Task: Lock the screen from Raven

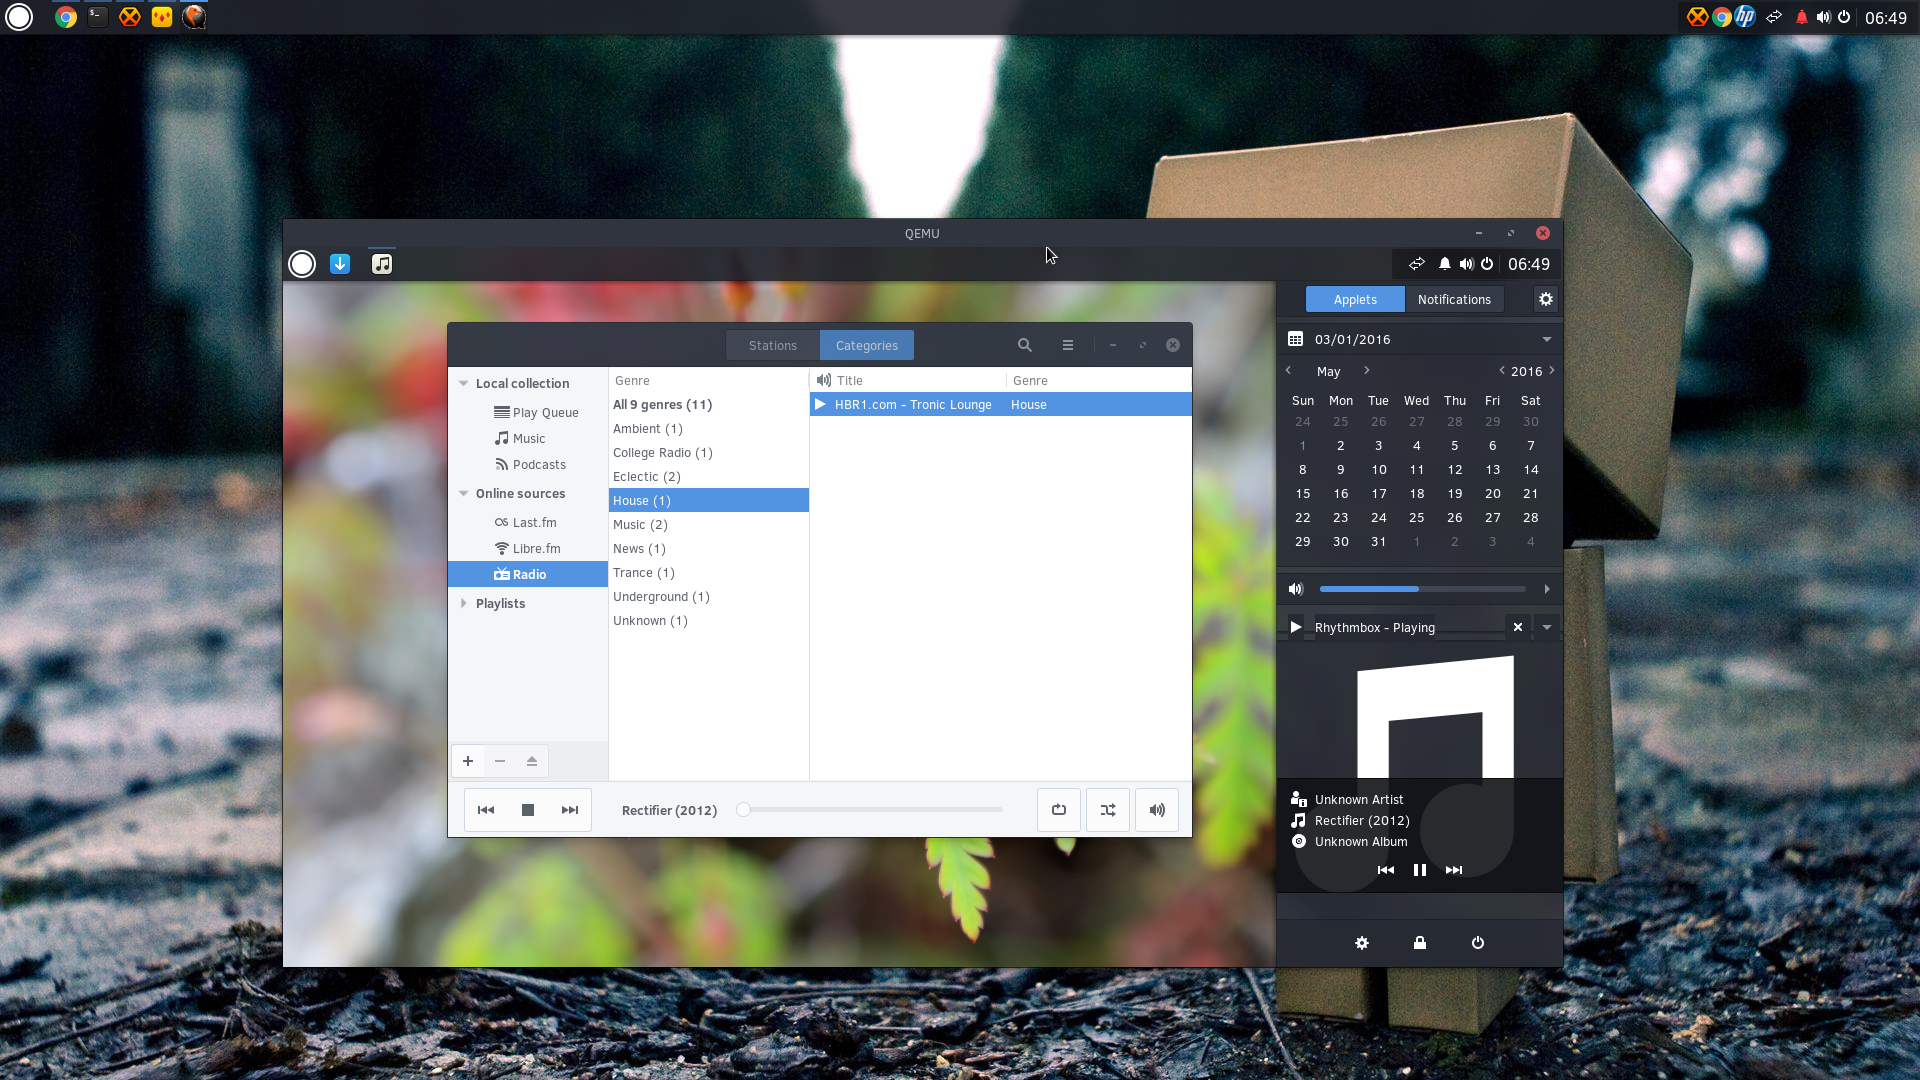Action: pos(1420,943)
